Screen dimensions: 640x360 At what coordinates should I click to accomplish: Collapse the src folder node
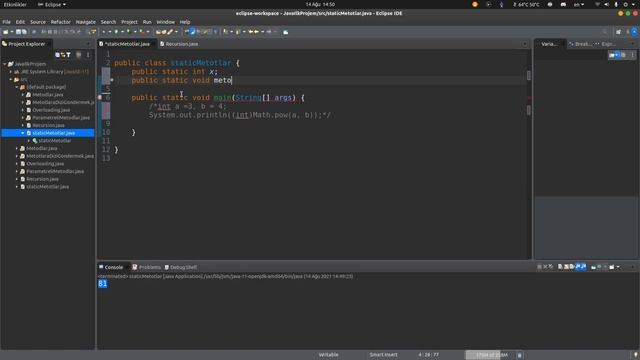tap(11, 80)
